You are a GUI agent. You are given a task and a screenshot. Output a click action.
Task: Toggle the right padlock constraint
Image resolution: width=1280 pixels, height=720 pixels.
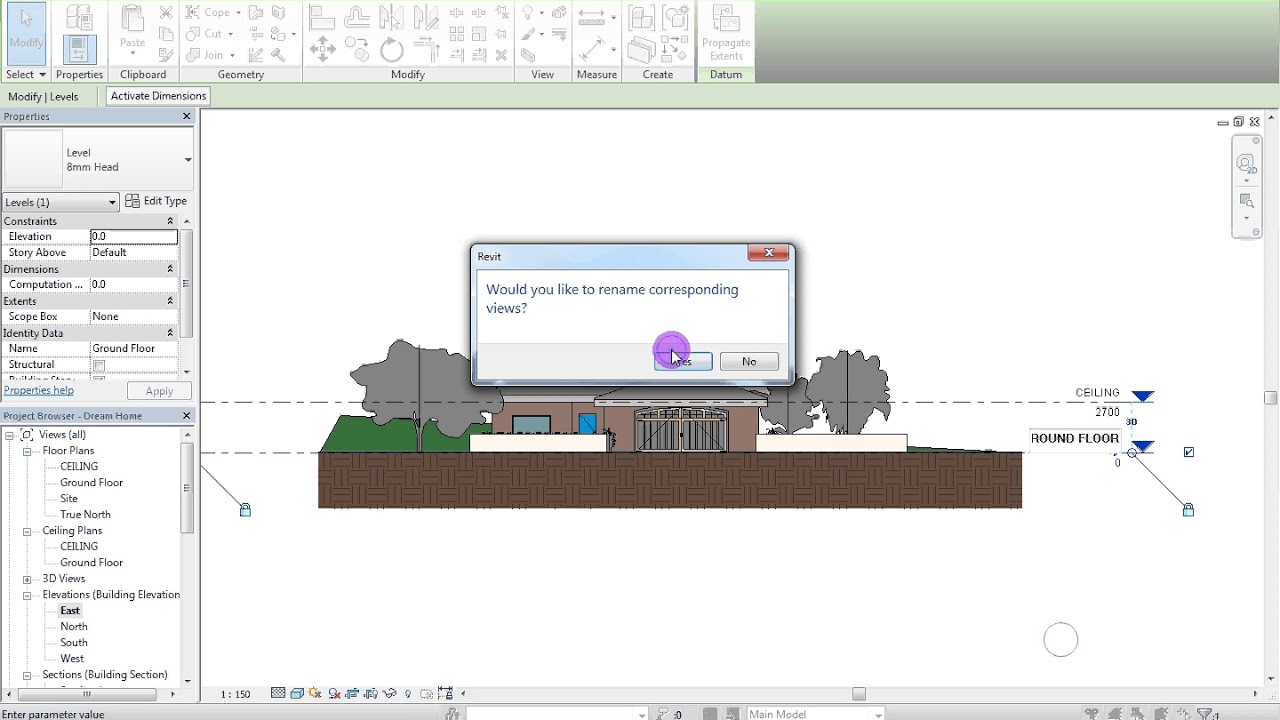(1188, 509)
